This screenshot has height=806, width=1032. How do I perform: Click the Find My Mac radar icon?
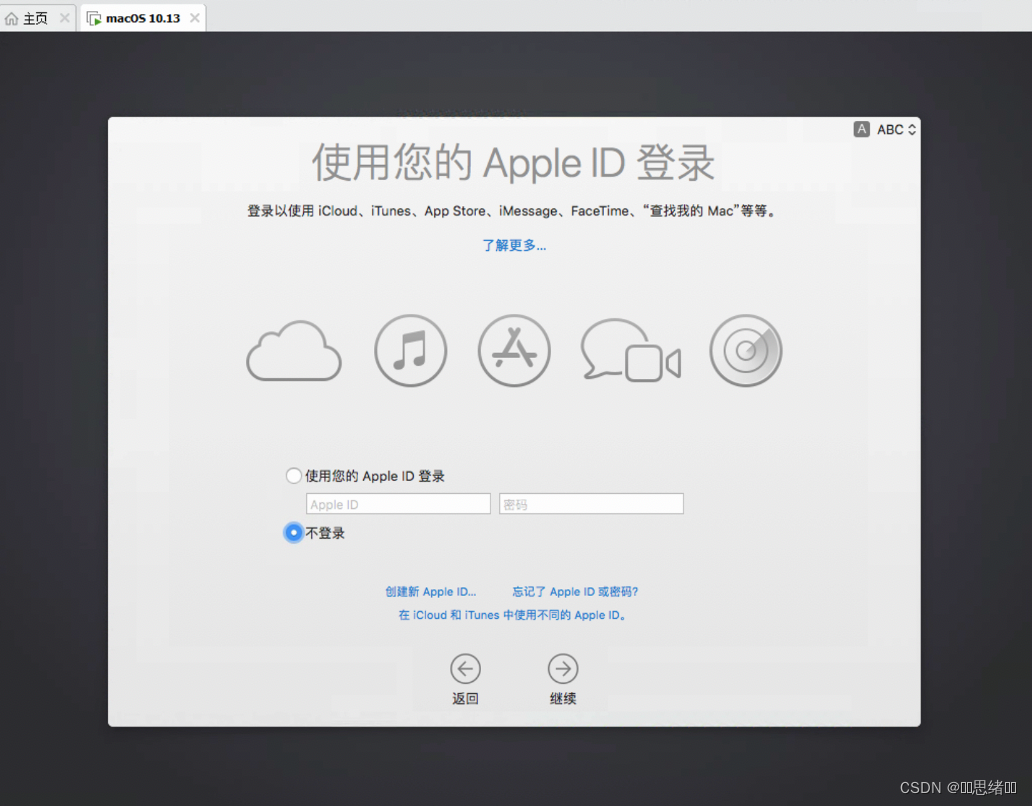click(x=746, y=350)
